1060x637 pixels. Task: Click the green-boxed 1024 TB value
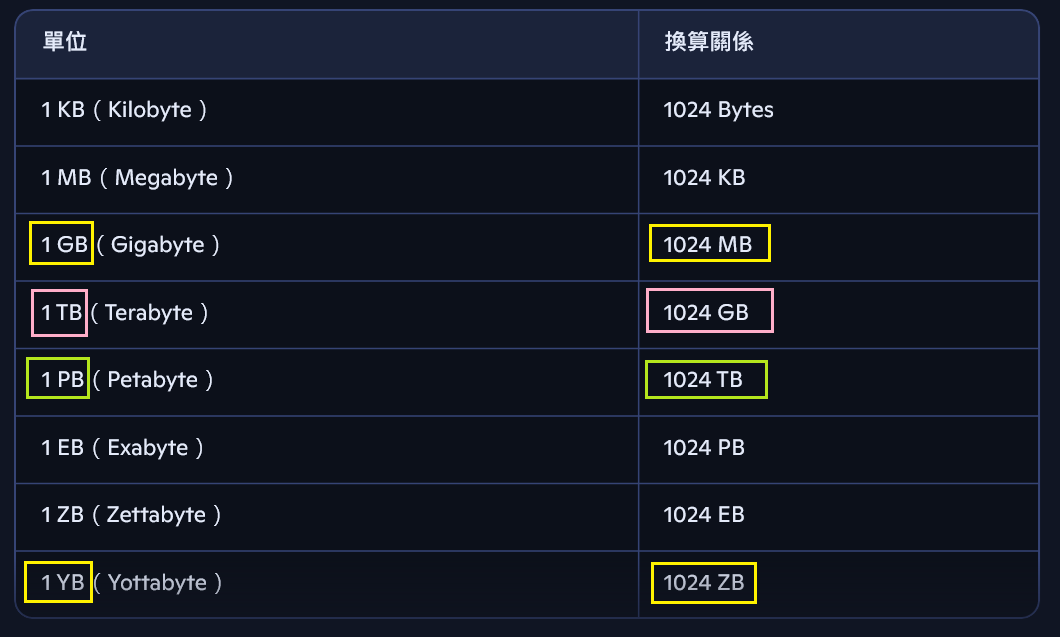[x=706, y=379]
